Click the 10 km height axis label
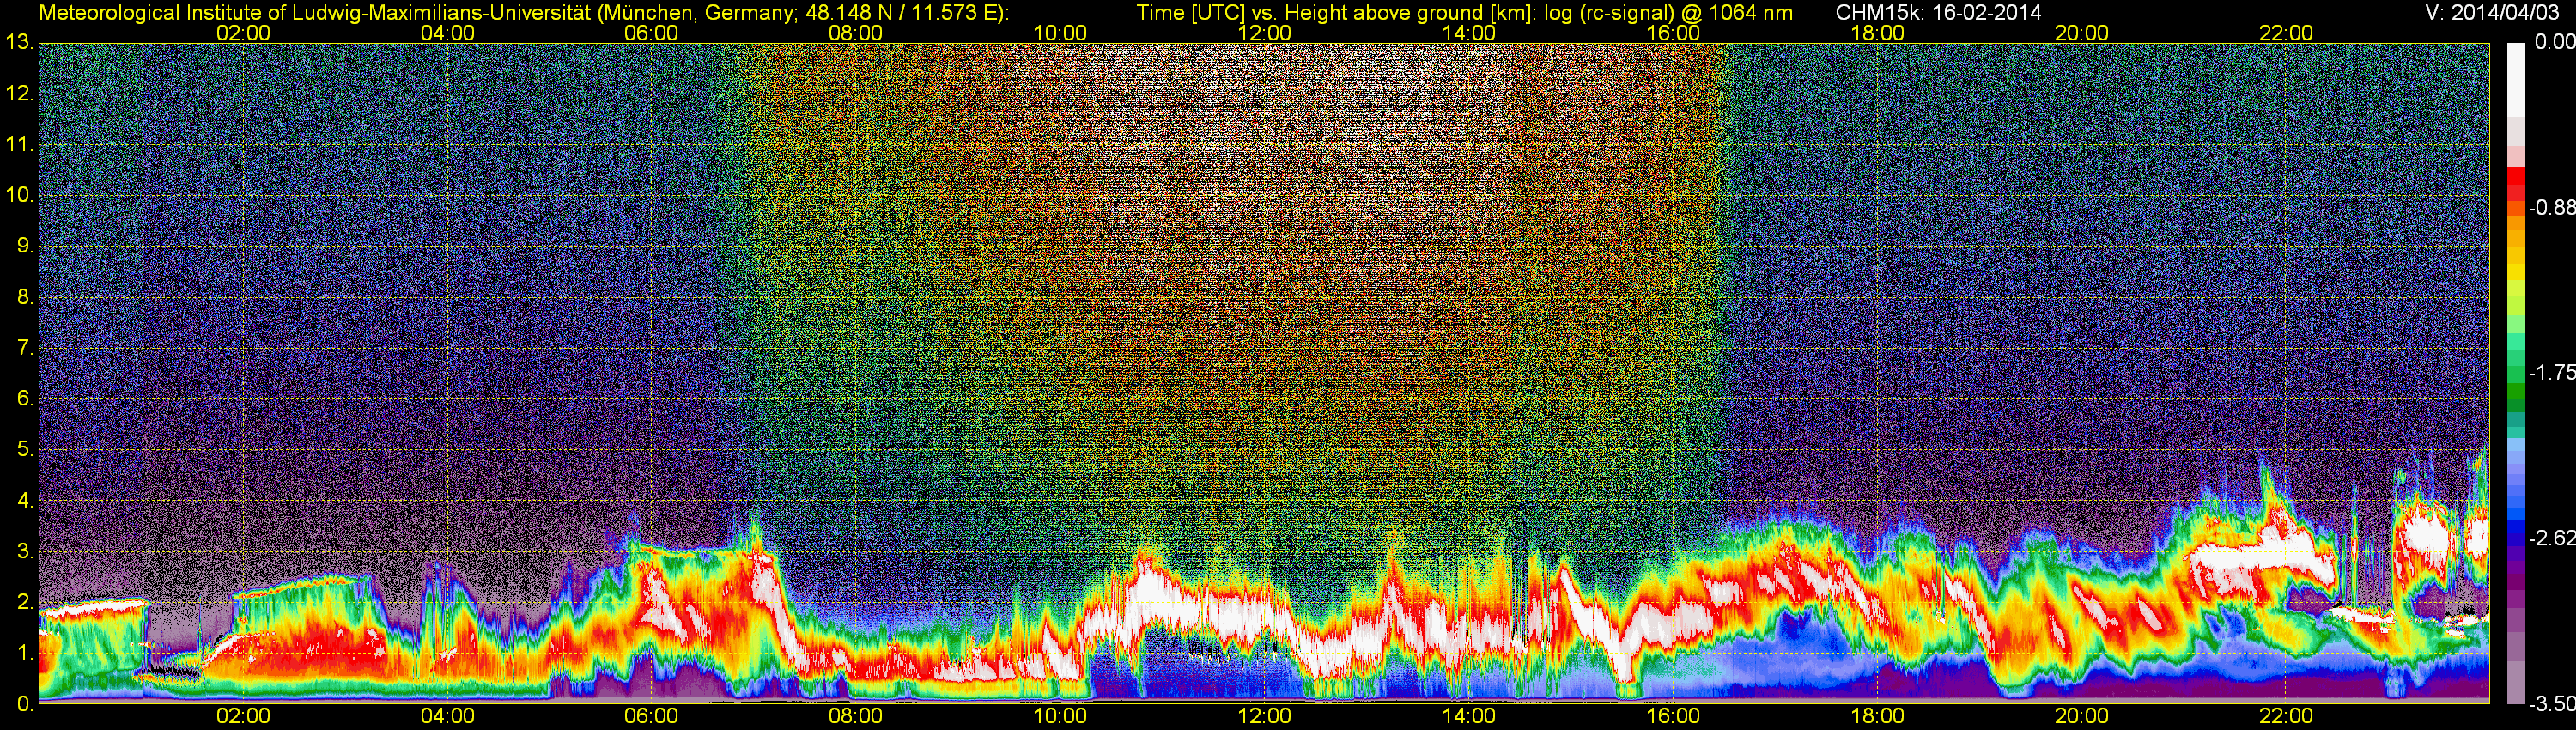 coord(19,195)
